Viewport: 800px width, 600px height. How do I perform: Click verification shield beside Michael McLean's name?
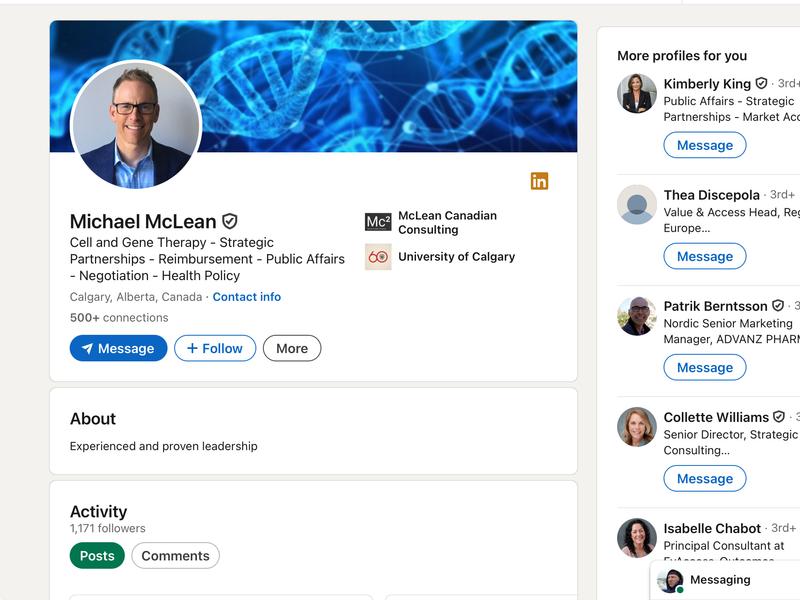click(x=230, y=221)
